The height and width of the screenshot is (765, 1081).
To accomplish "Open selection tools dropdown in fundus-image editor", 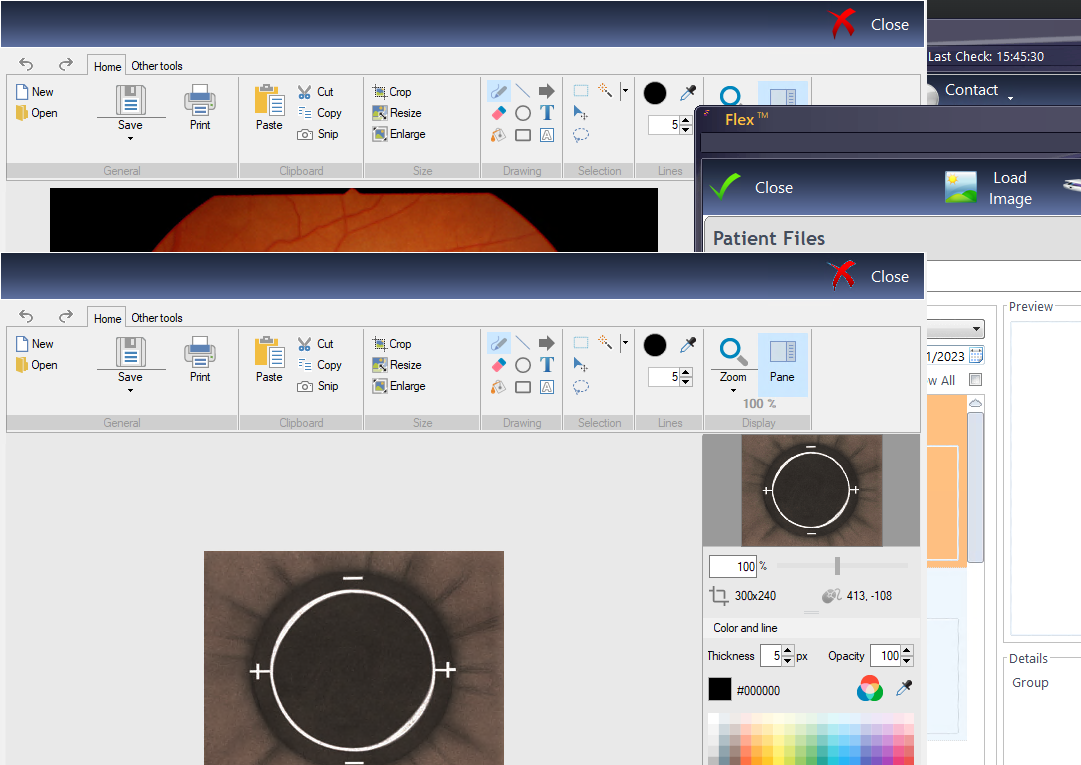I will click(x=625, y=90).
